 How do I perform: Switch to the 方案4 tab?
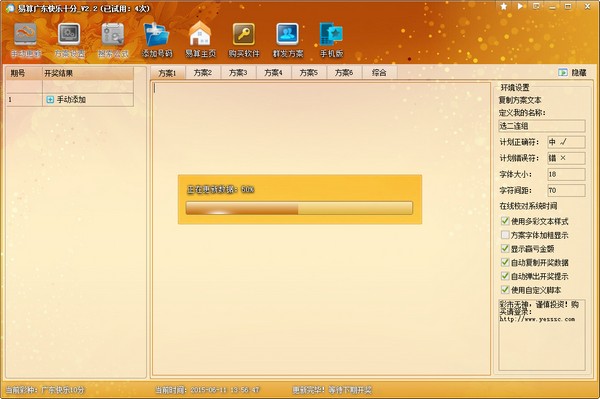pyautogui.click(x=273, y=72)
